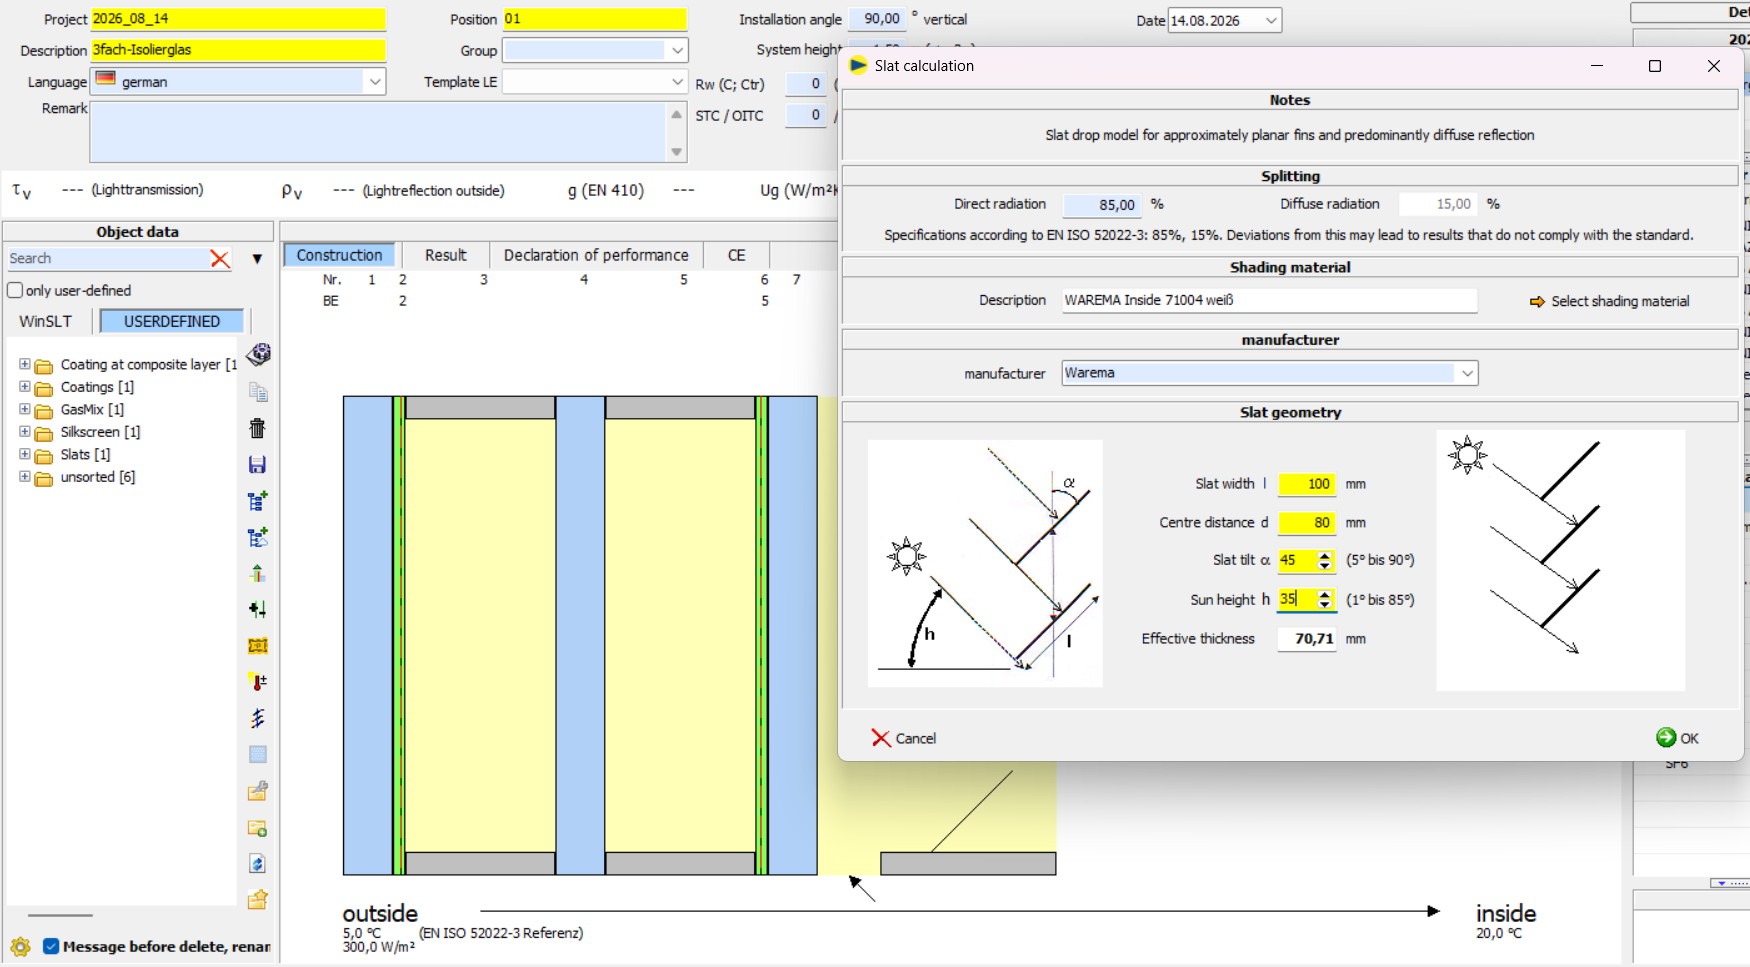Click the folder with wrench icon
1750x967 pixels.
(x=258, y=791)
